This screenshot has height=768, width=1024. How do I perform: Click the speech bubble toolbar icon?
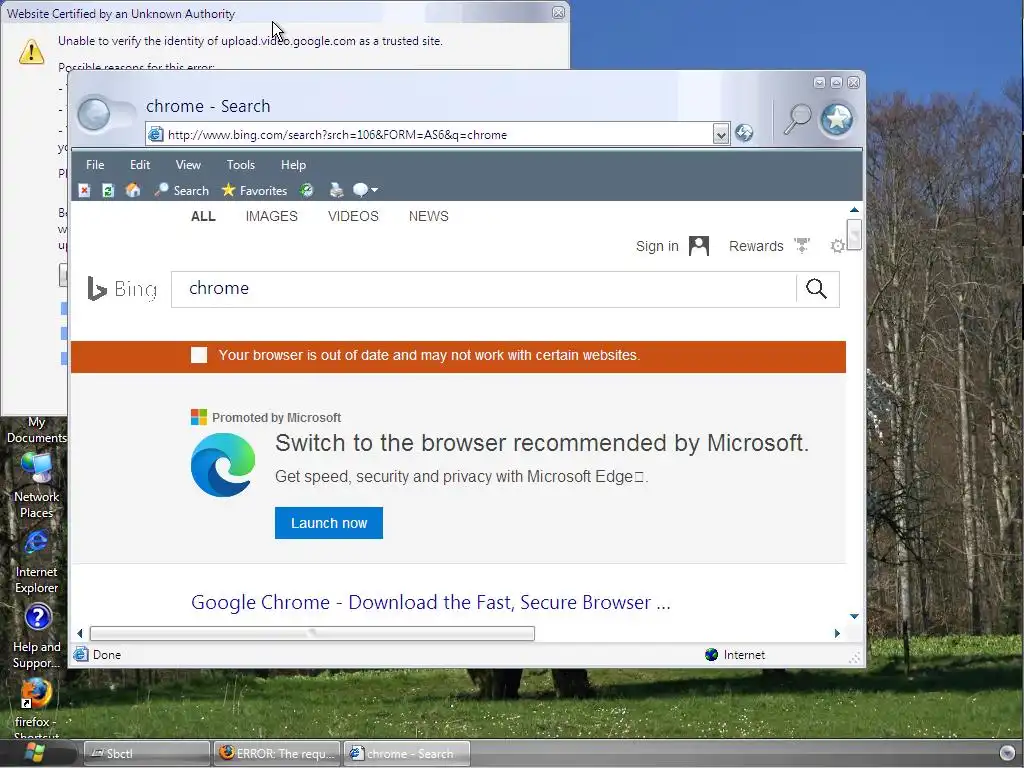(x=360, y=190)
